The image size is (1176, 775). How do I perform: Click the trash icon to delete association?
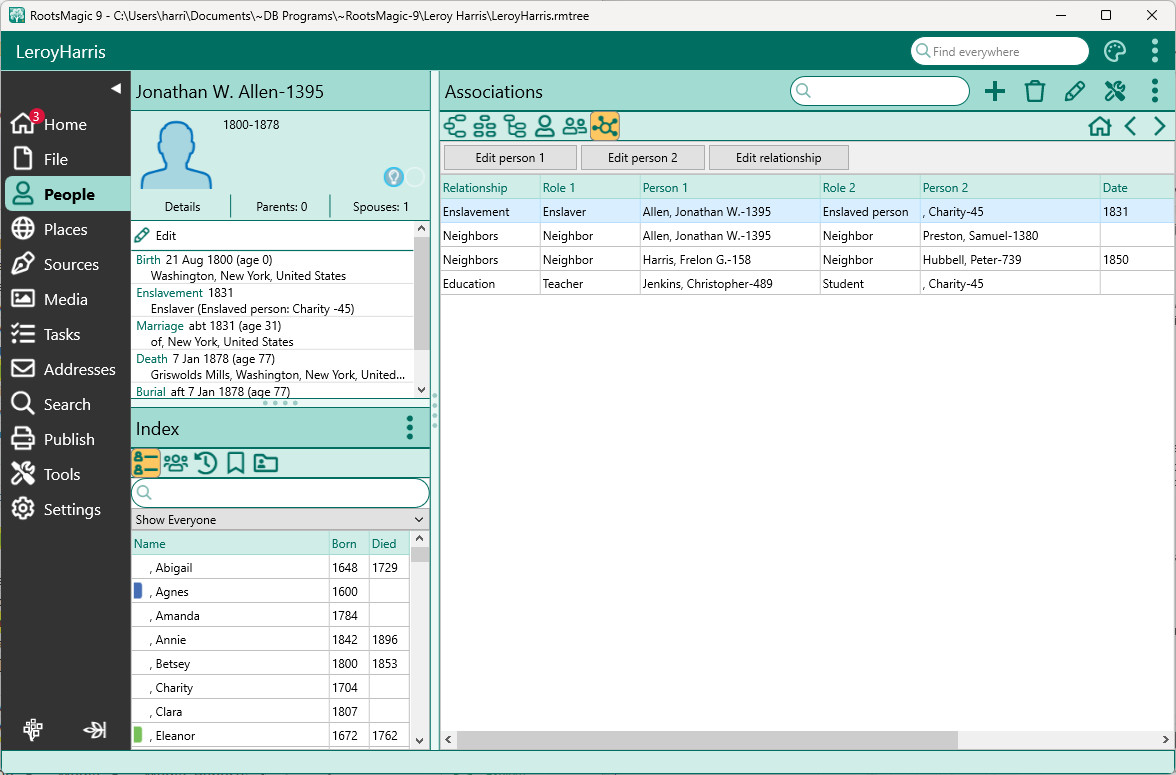click(x=1035, y=92)
